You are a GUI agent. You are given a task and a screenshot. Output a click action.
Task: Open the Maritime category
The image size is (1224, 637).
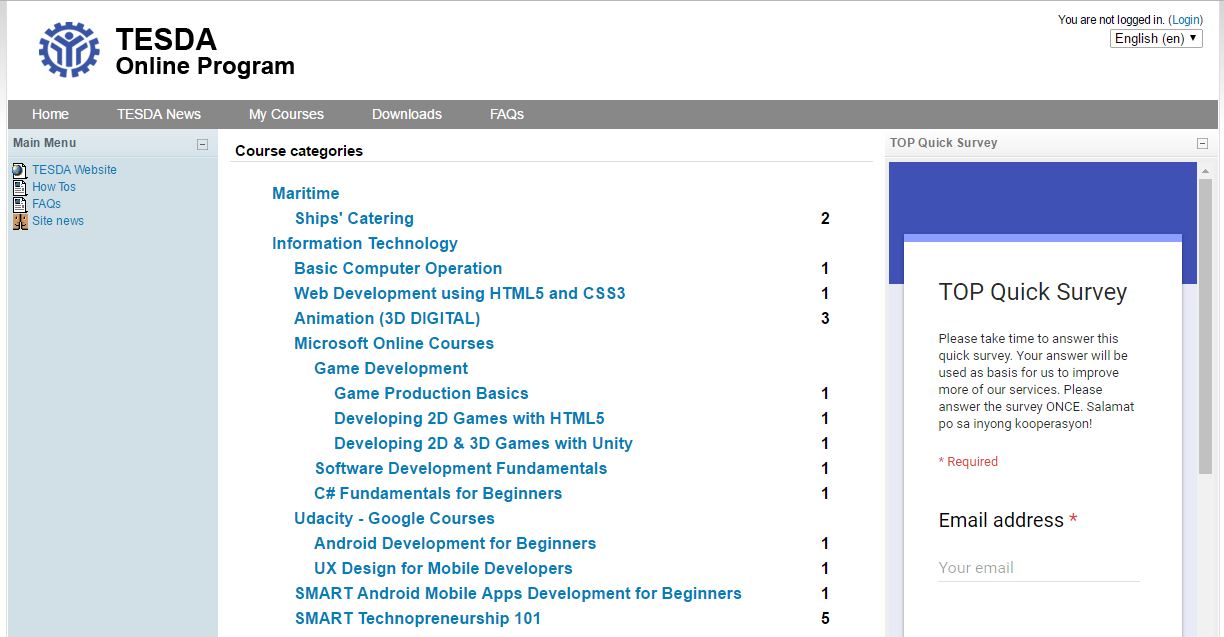click(x=305, y=193)
